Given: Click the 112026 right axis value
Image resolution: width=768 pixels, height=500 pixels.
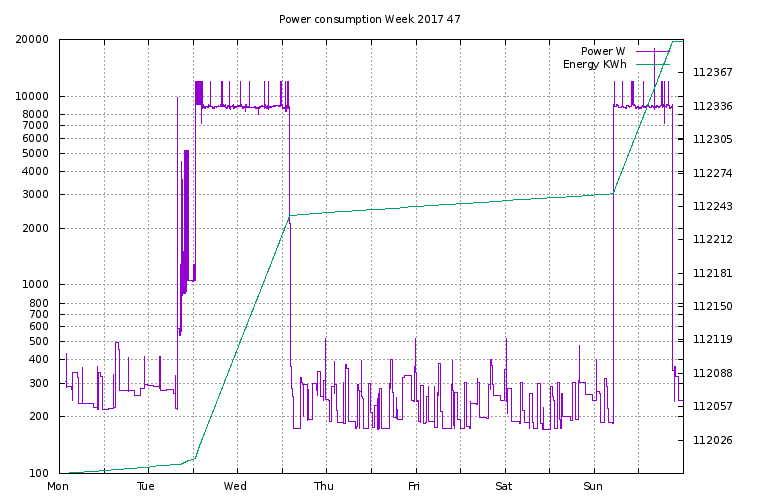Looking at the screenshot, I should tap(713, 440).
